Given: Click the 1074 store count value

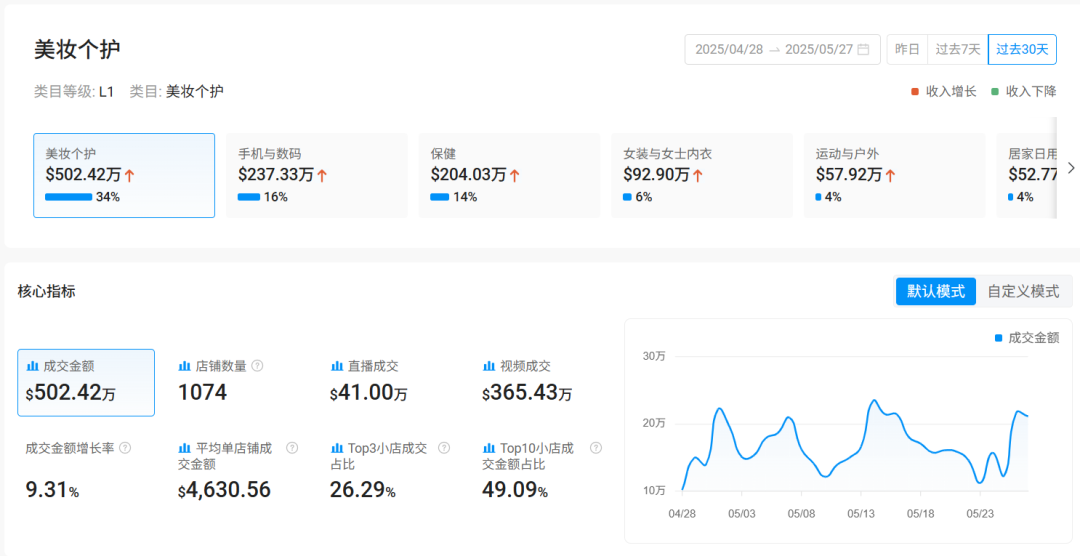Looking at the screenshot, I should (x=202, y=393).
